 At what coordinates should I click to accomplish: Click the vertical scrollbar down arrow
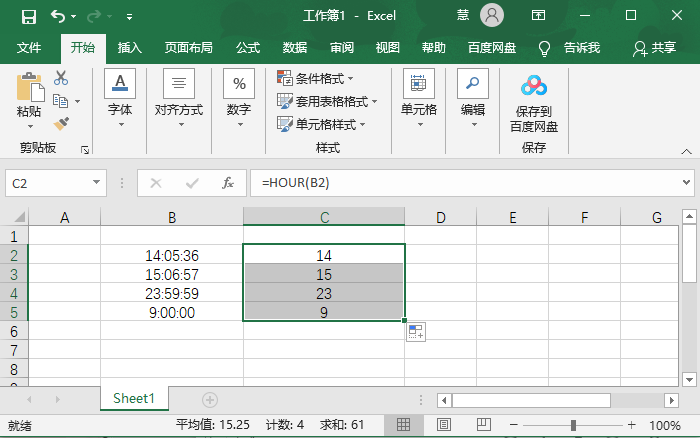click(689, 380)
